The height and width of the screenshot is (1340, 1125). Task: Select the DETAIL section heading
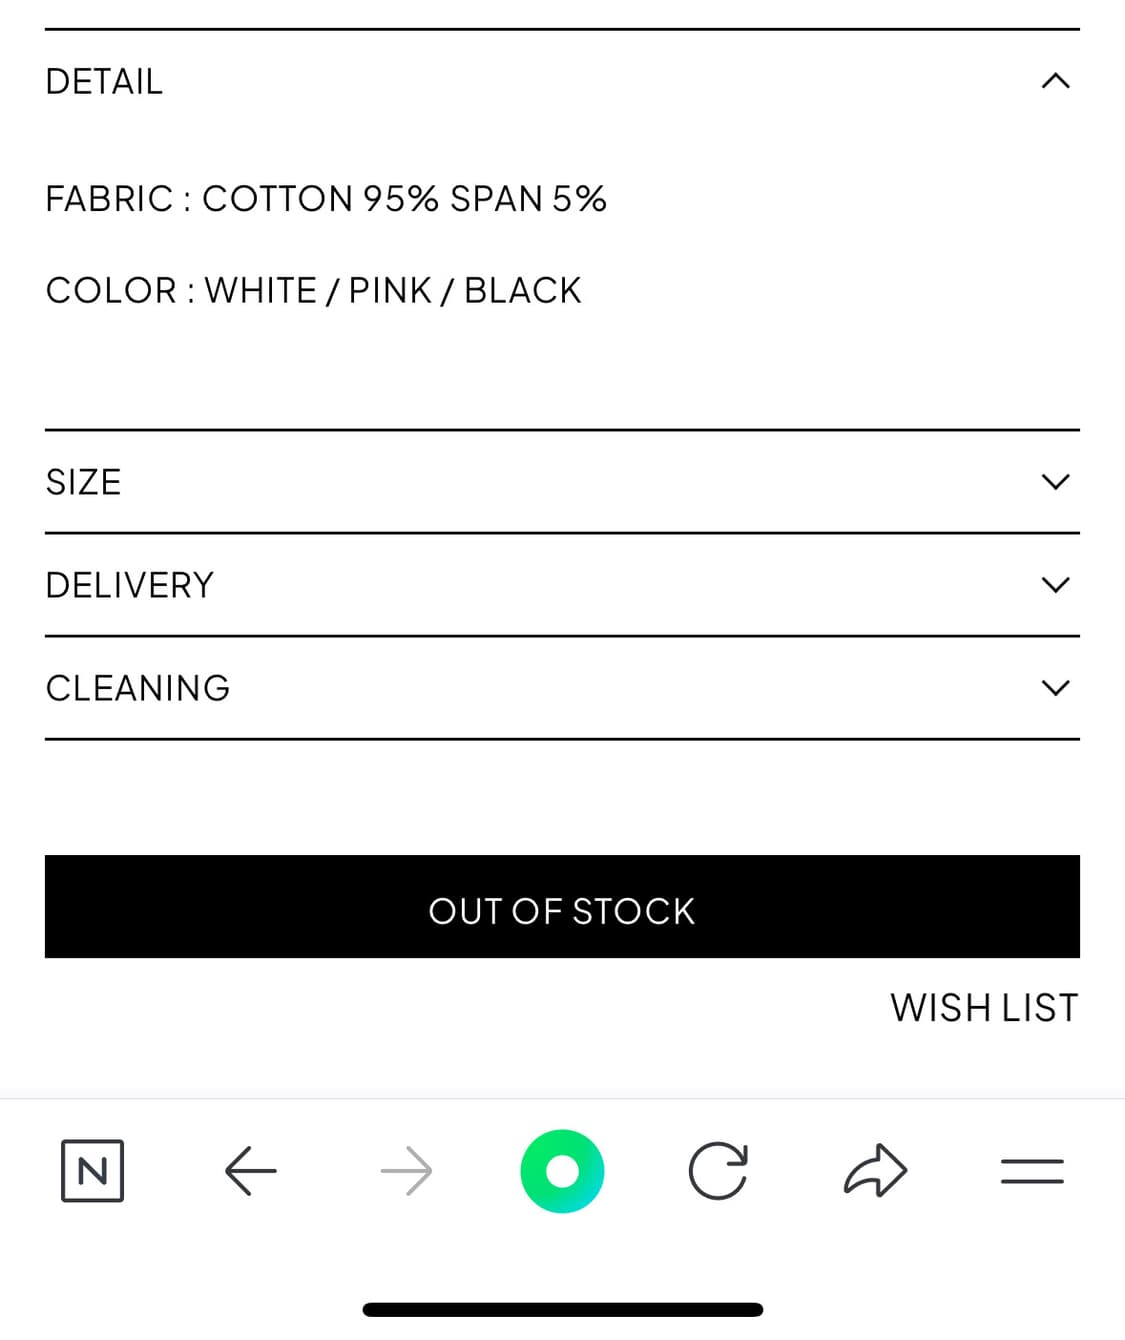pyautogui.click(x=104, y=82)
